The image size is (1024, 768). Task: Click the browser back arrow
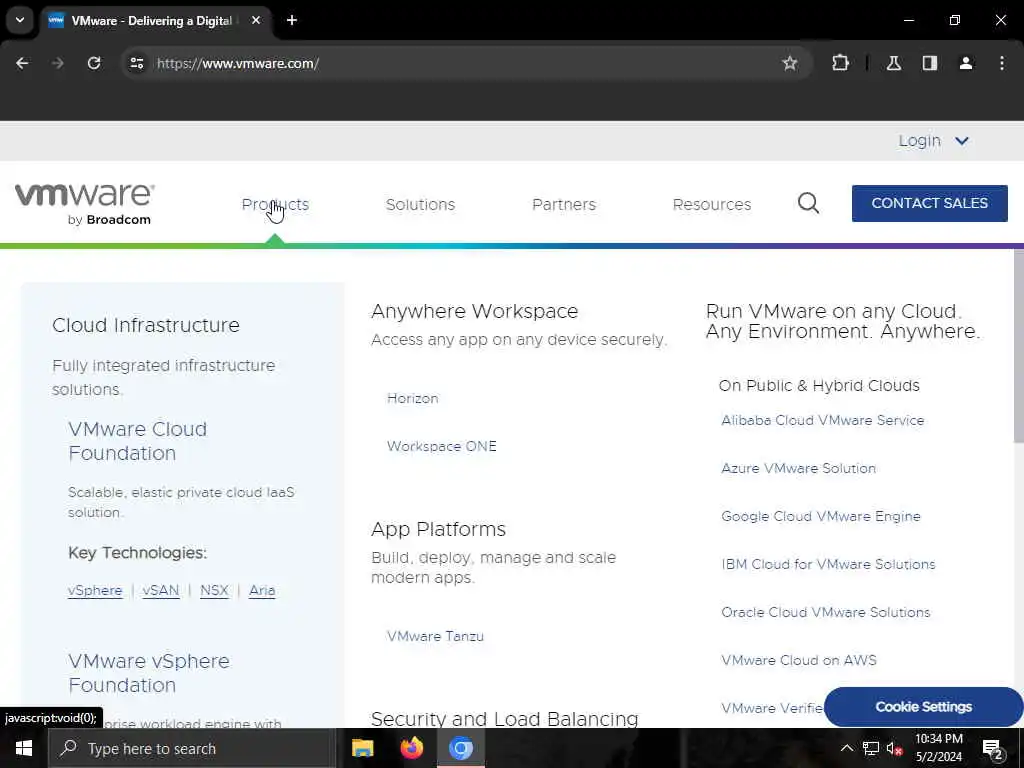coord(22,63)
